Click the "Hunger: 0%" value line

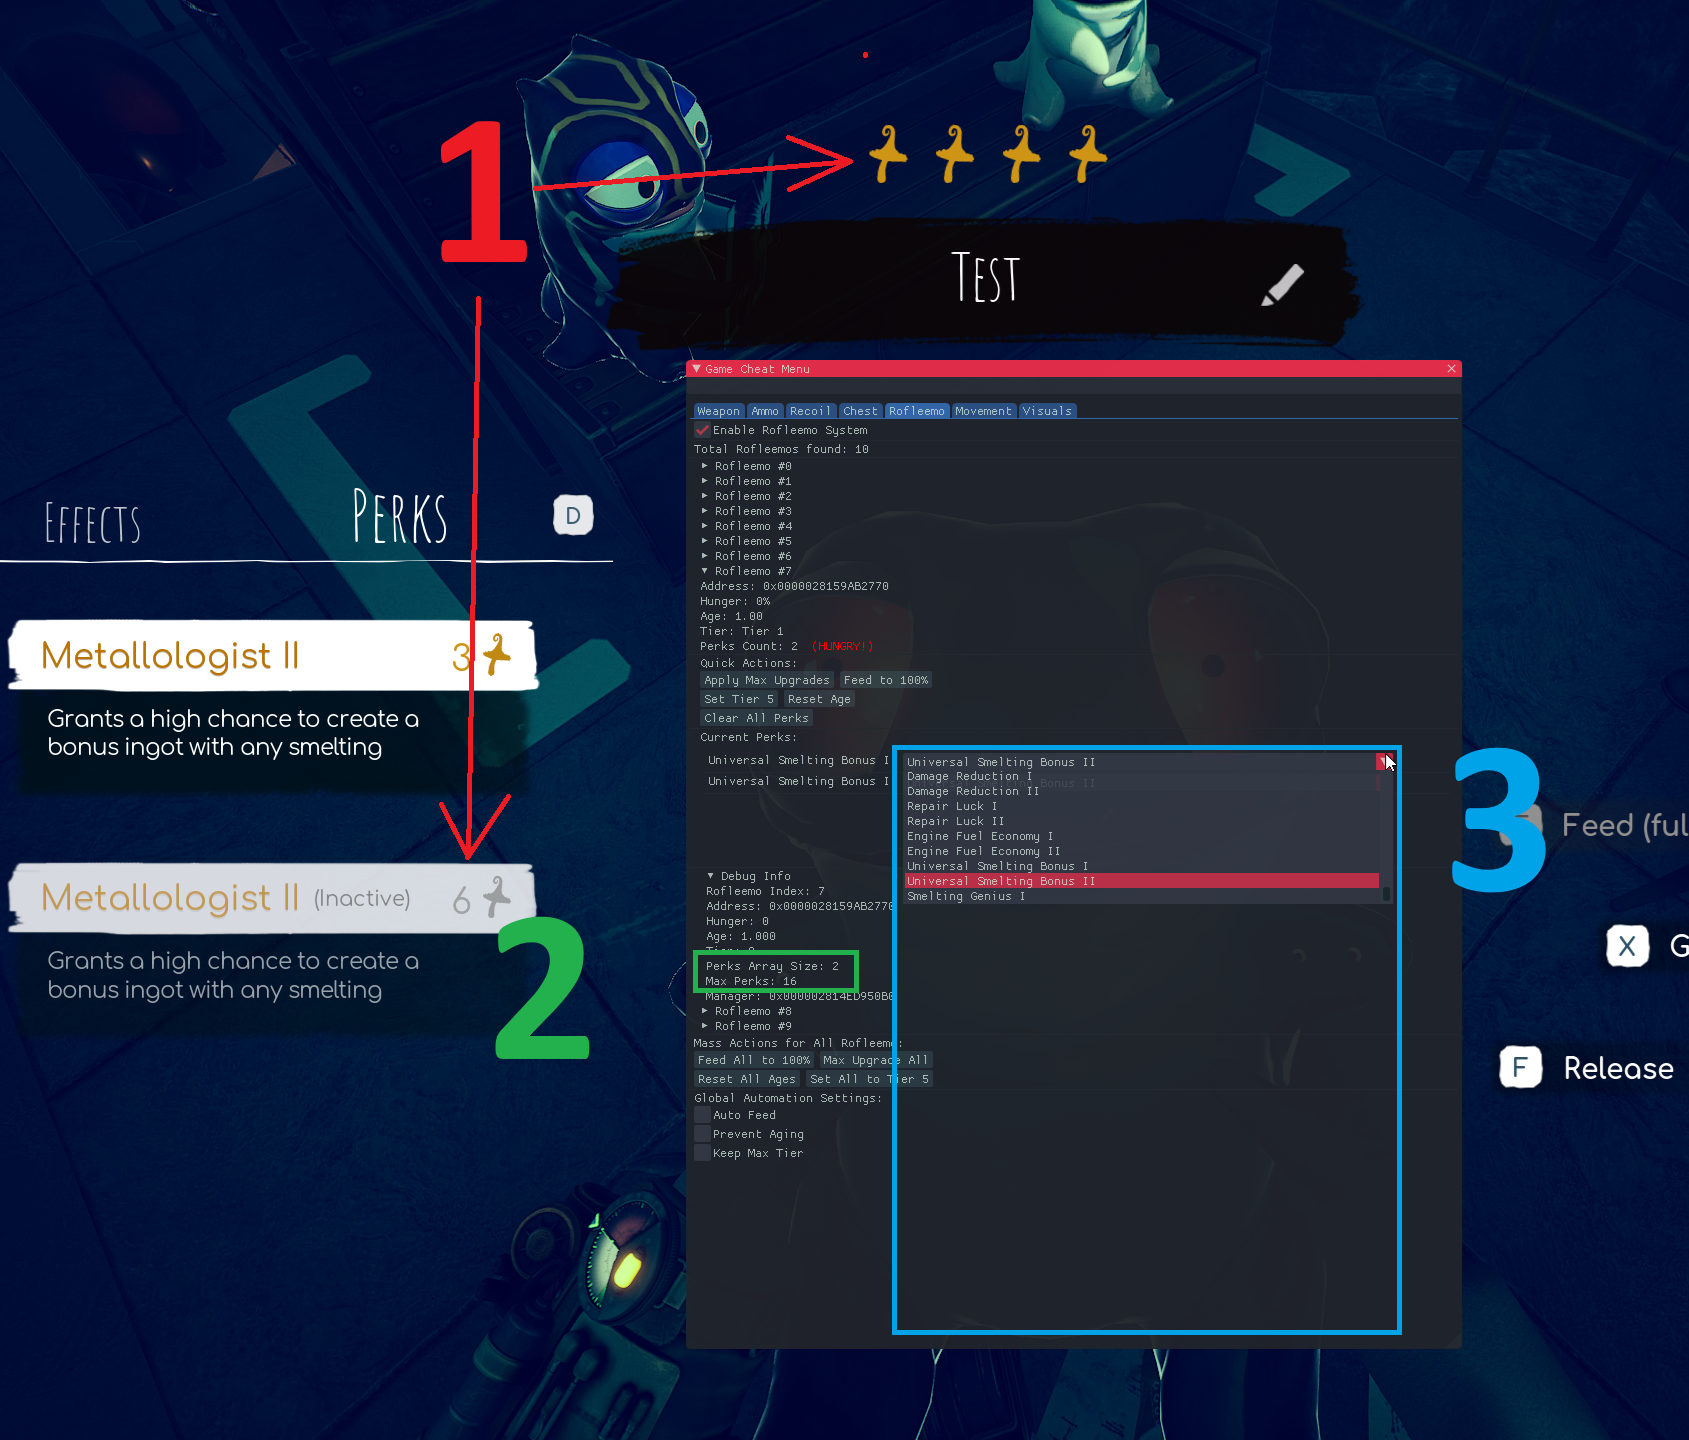735,601
